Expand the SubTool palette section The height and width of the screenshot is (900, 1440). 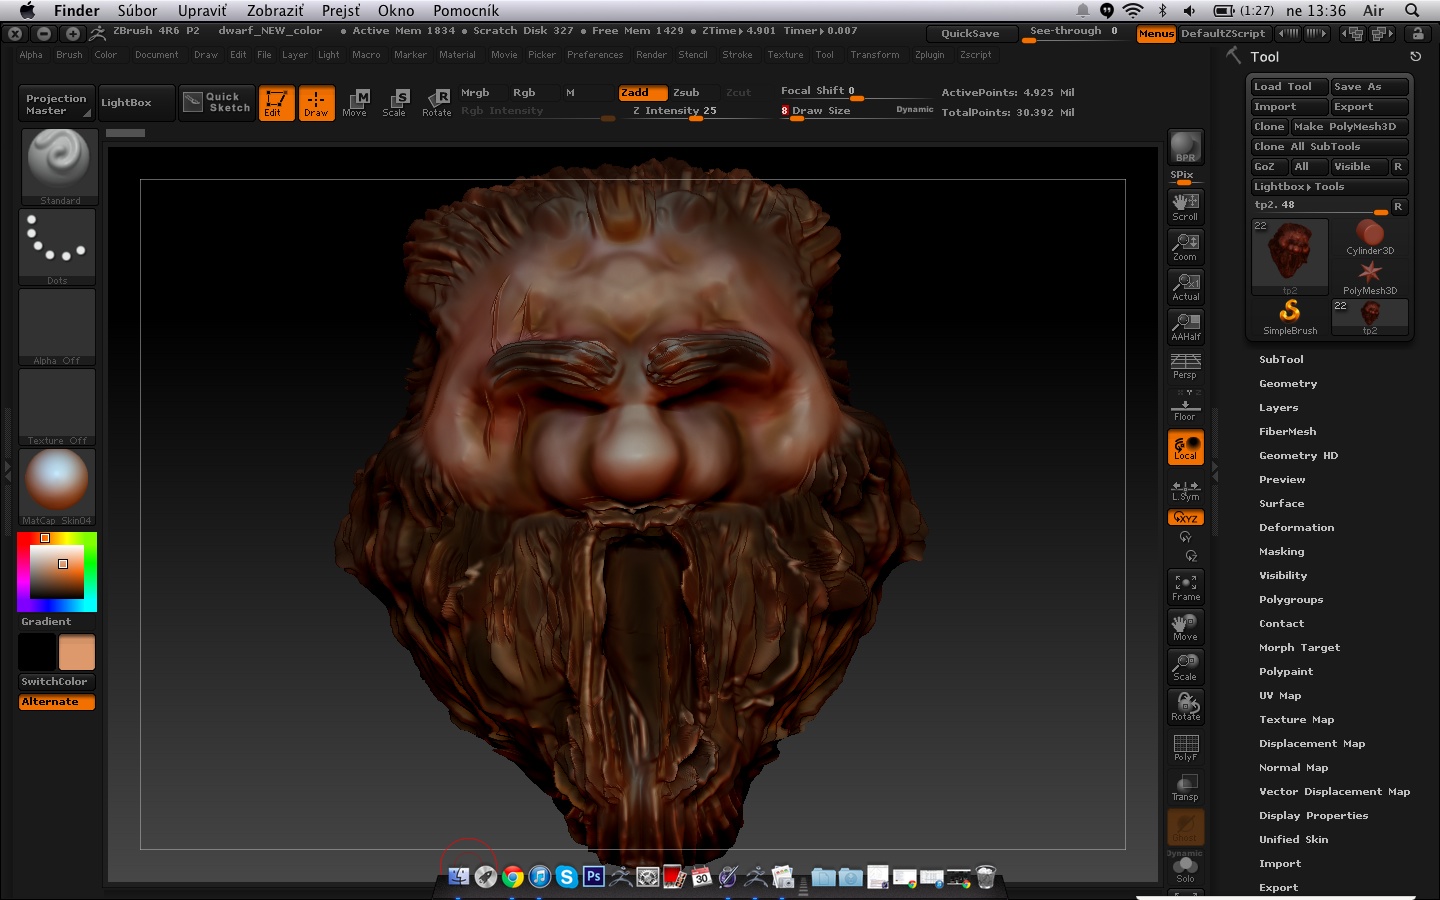click(1281, 359)
